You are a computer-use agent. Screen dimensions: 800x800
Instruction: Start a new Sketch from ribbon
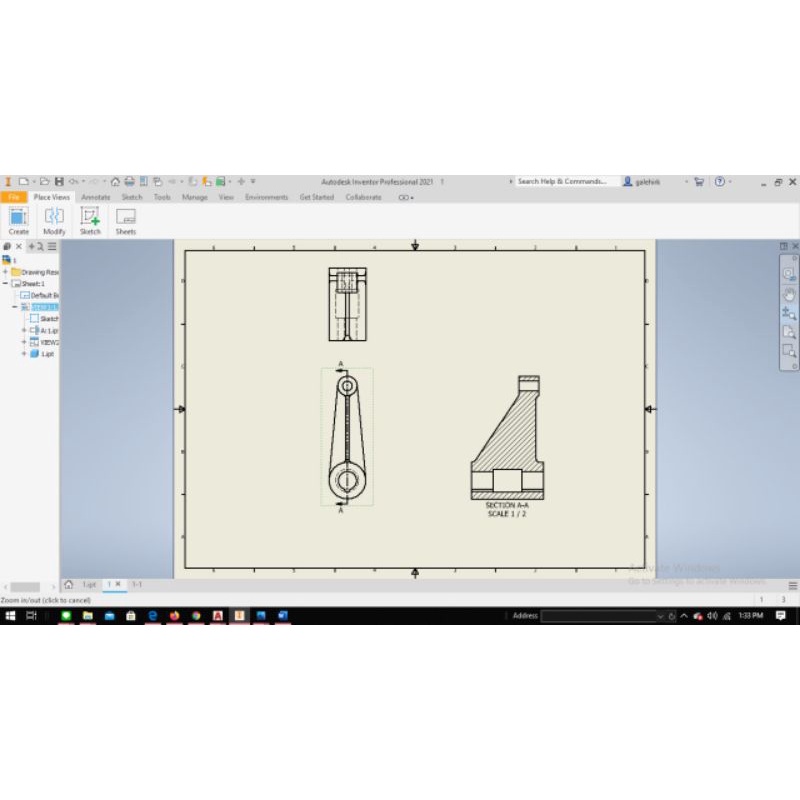[90, 221]
